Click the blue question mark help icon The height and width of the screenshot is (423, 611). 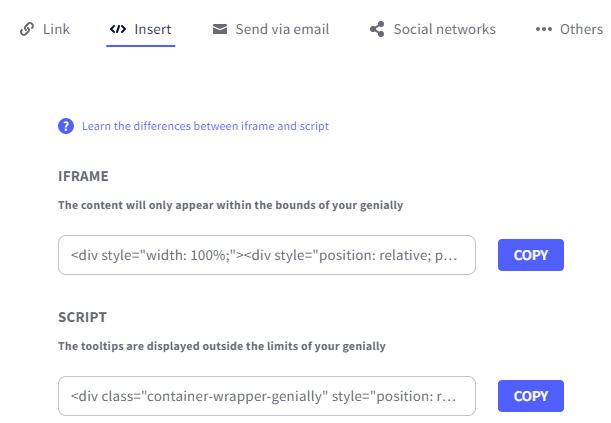pyautogui.click(x=66, y=126)
